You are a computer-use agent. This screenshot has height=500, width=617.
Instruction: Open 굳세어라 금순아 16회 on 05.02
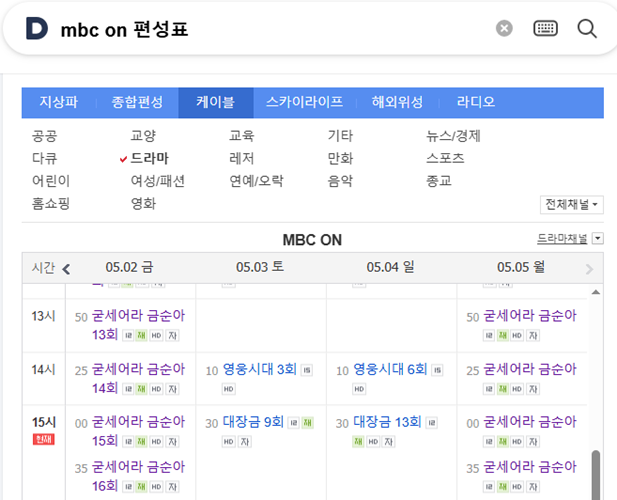tap(138, 476)
